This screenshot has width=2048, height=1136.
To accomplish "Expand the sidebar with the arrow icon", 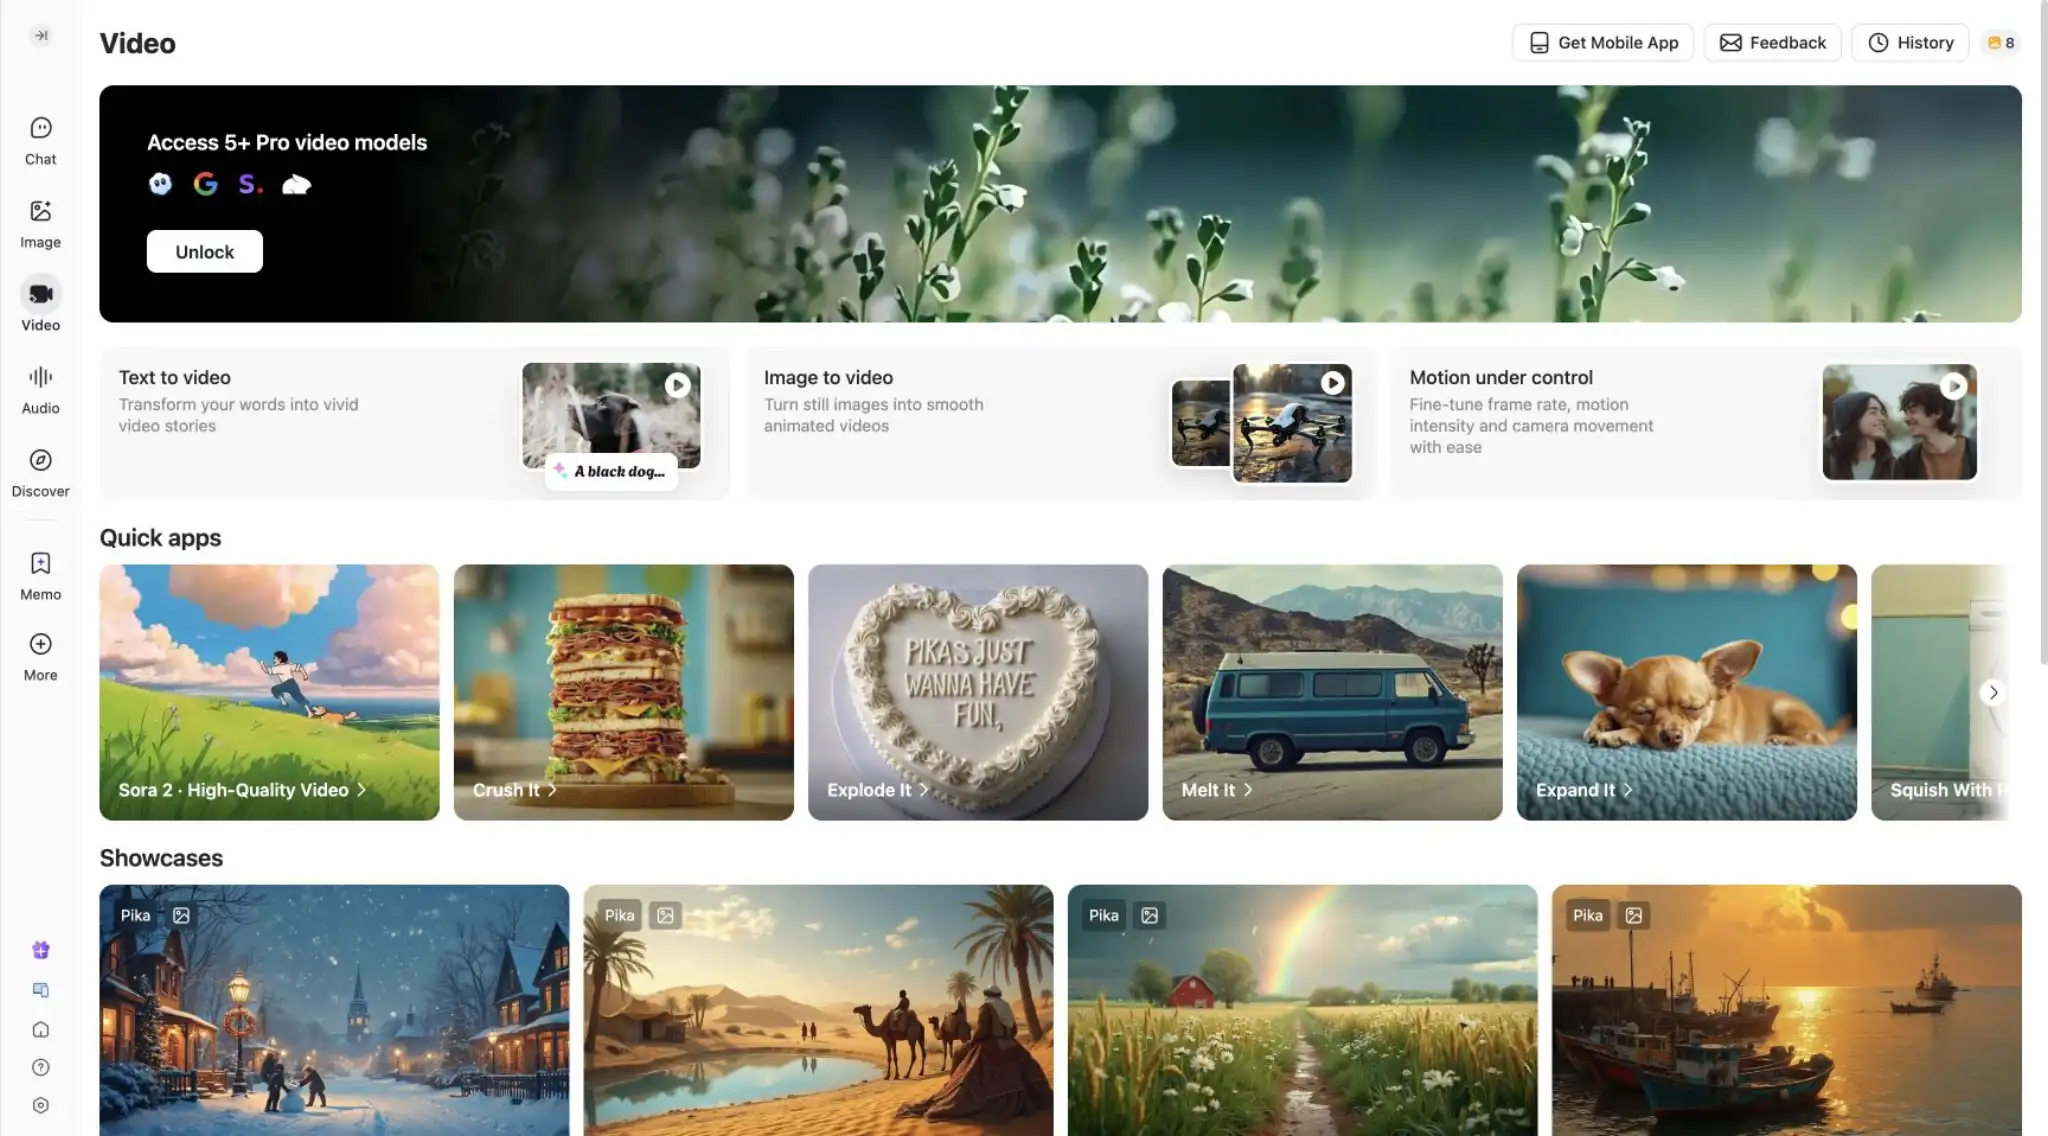I will (41, 36).
